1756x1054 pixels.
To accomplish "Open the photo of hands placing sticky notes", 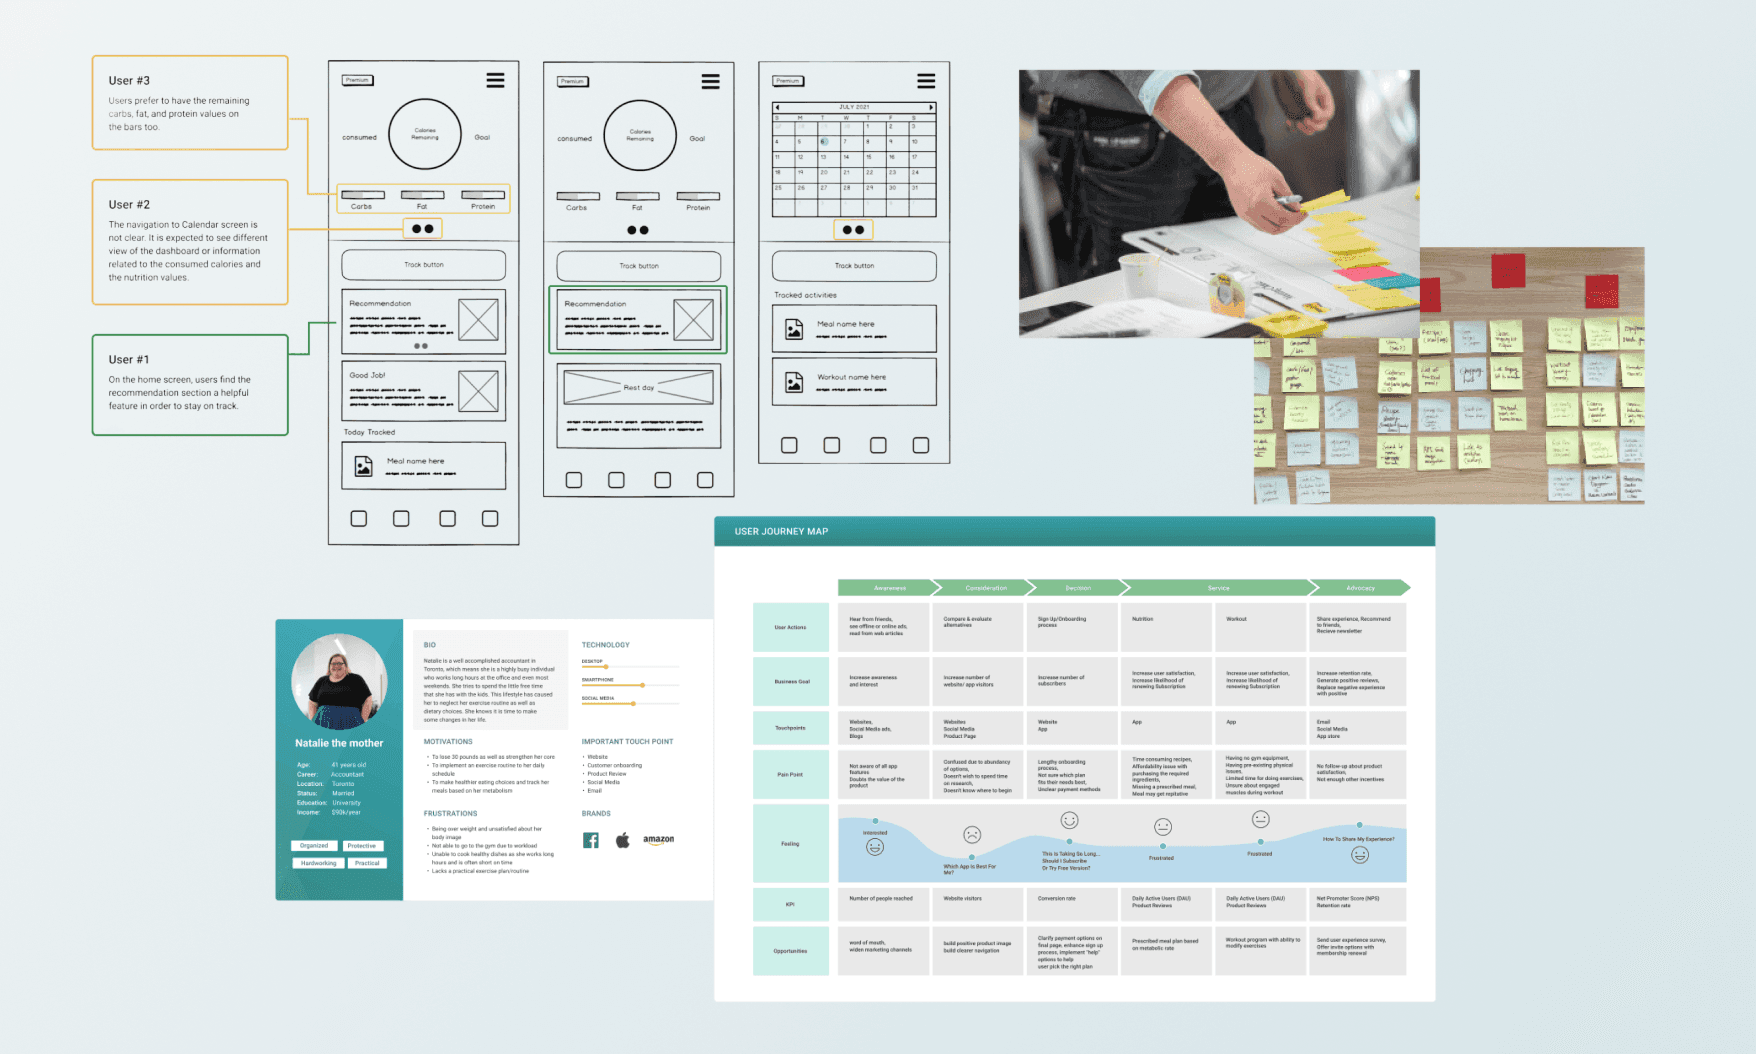I will tap(1219, 204).
